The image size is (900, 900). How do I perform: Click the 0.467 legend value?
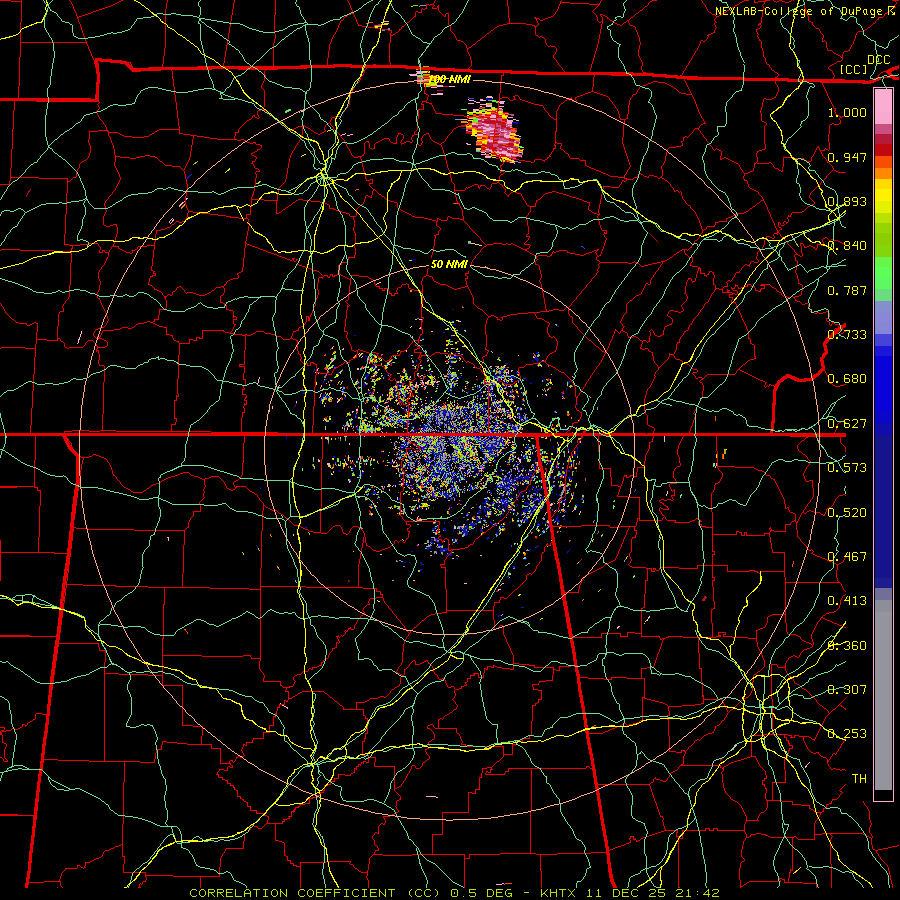pos(847,557)
